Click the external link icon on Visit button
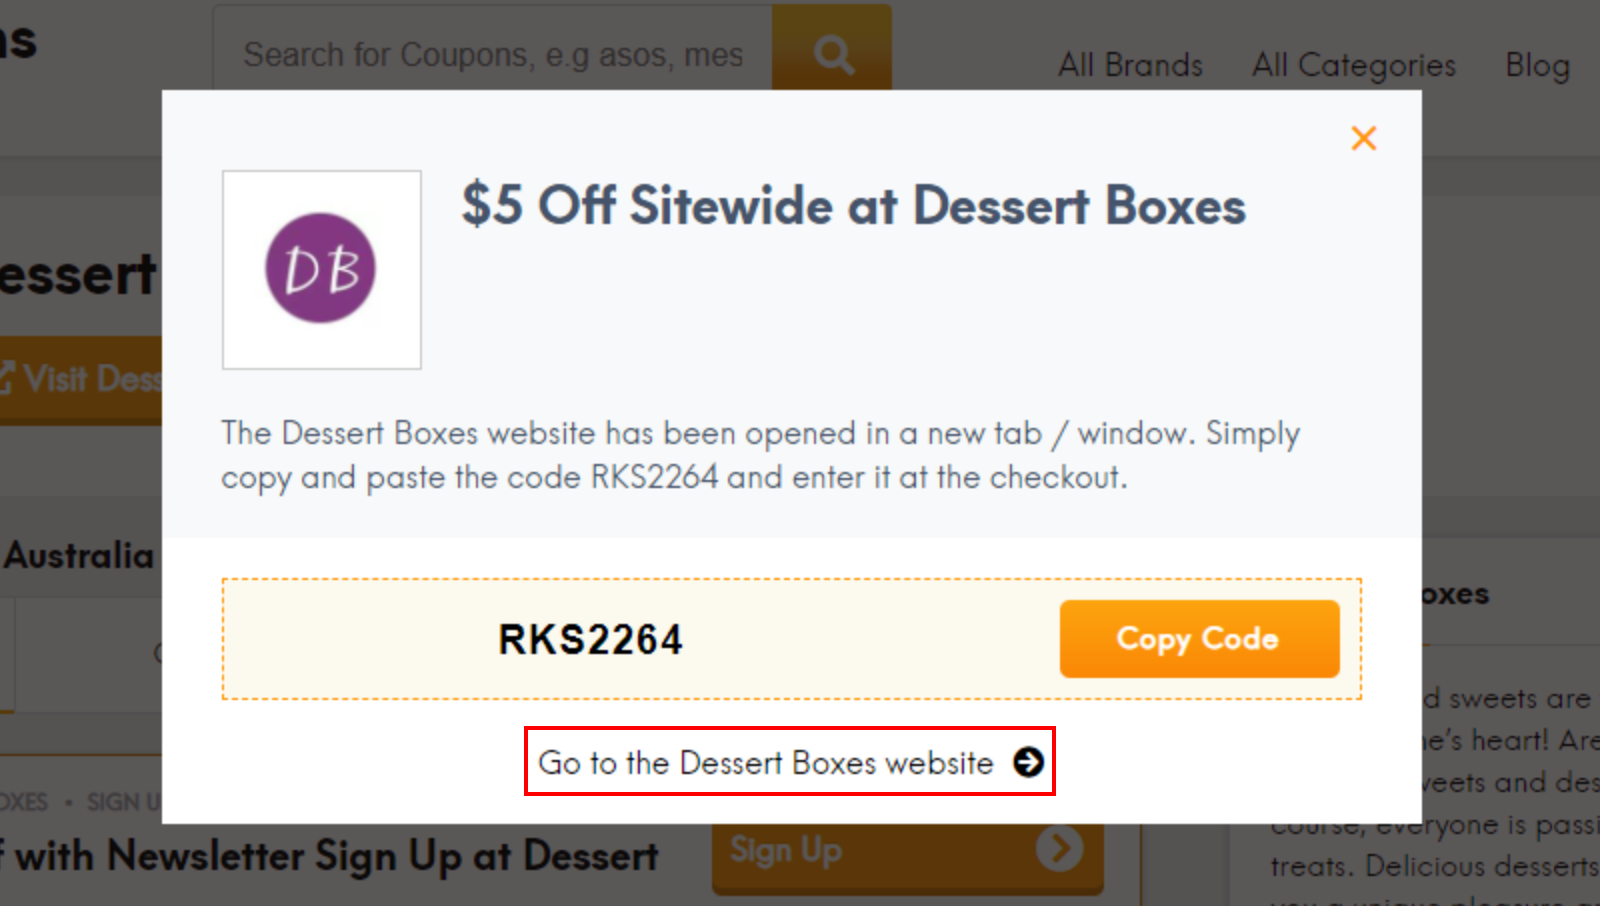This screenshot has width=1600, height=906. (x=8, y=375)
